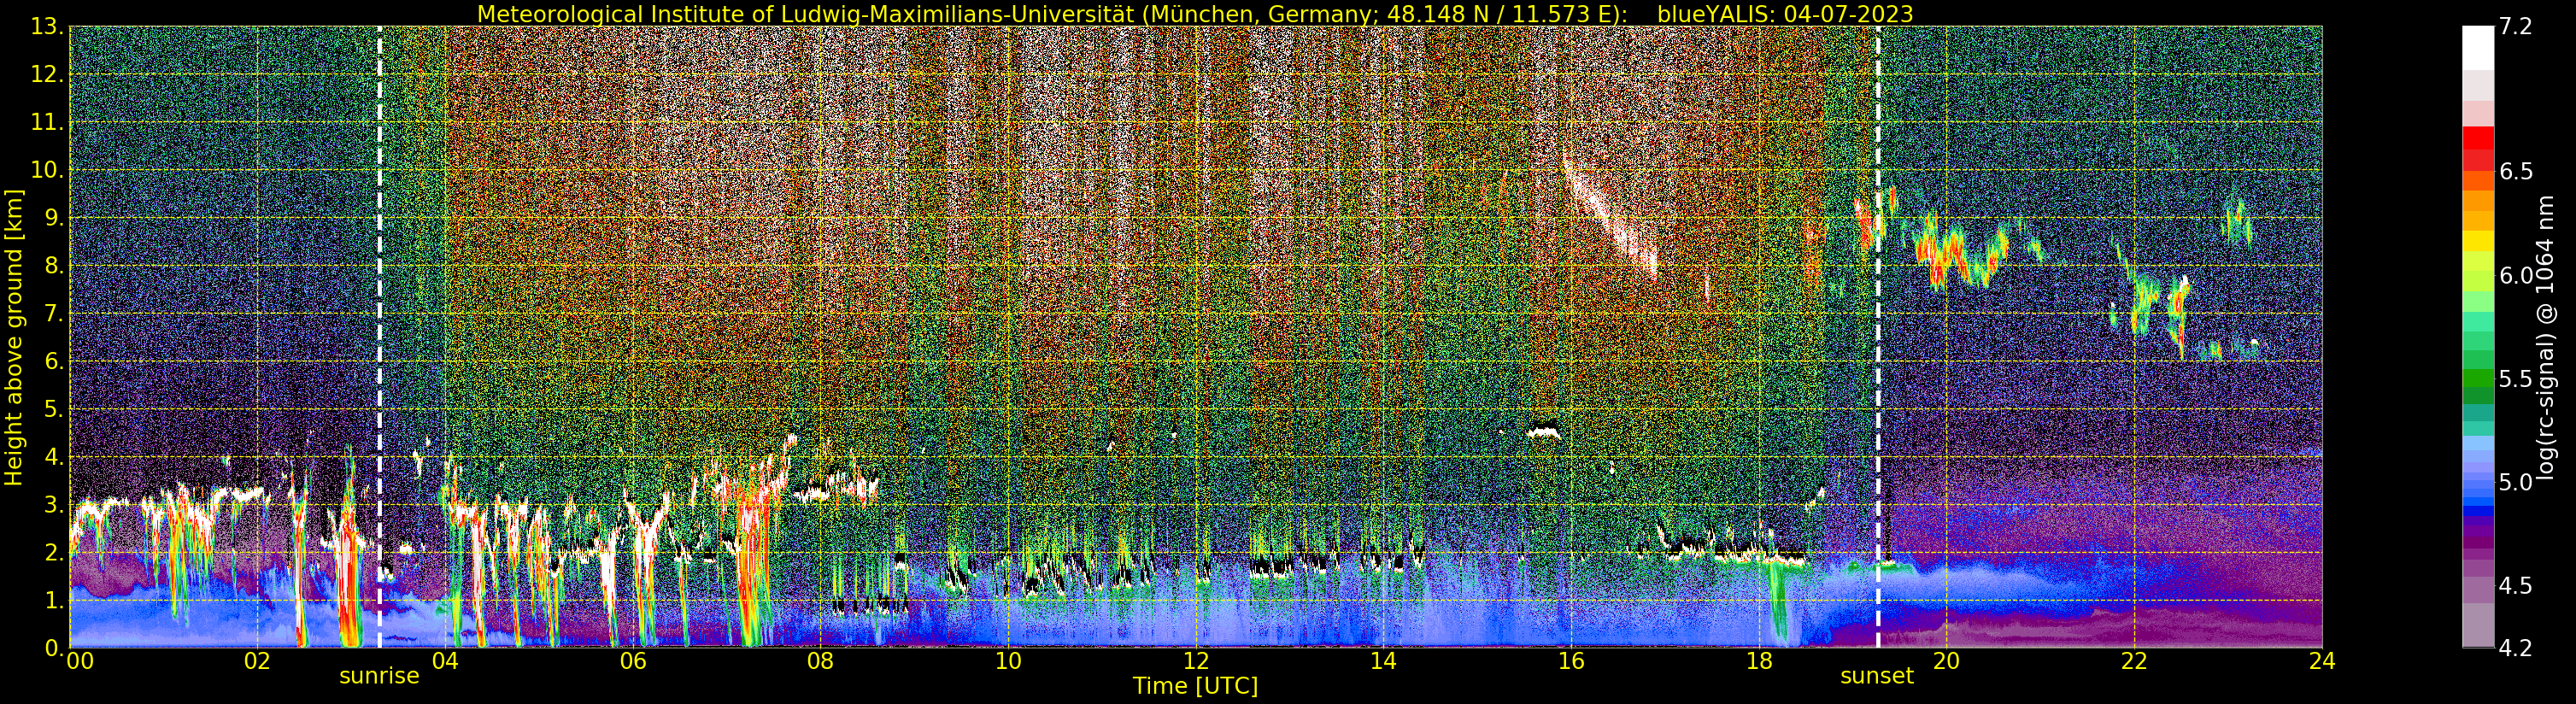This screenshot has width=2576, height=704.
Task: Click the time tick label '18'
Action: pos(1759,661)
